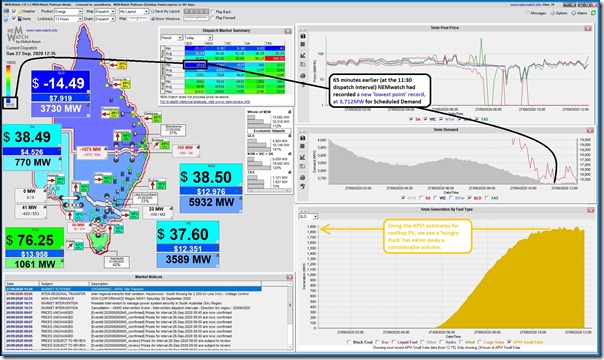The height and width of the screenshot is (360, 604).
Task: Click the Save My Layout button
Action: [x=166, y=12]
